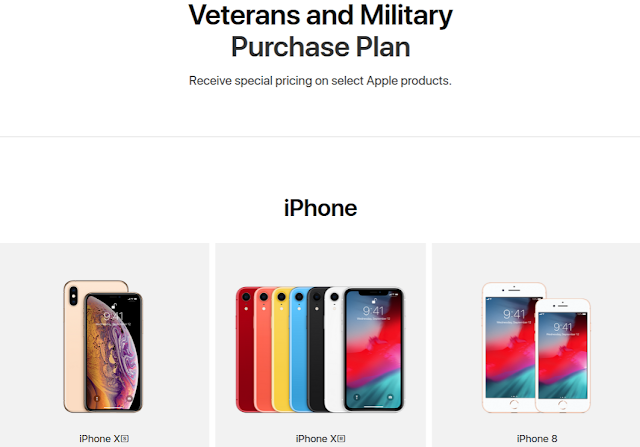This screenshot has width=640, height=447.
Task: Select the white iPhone XR phone back
Action: [x=333, y=349]
